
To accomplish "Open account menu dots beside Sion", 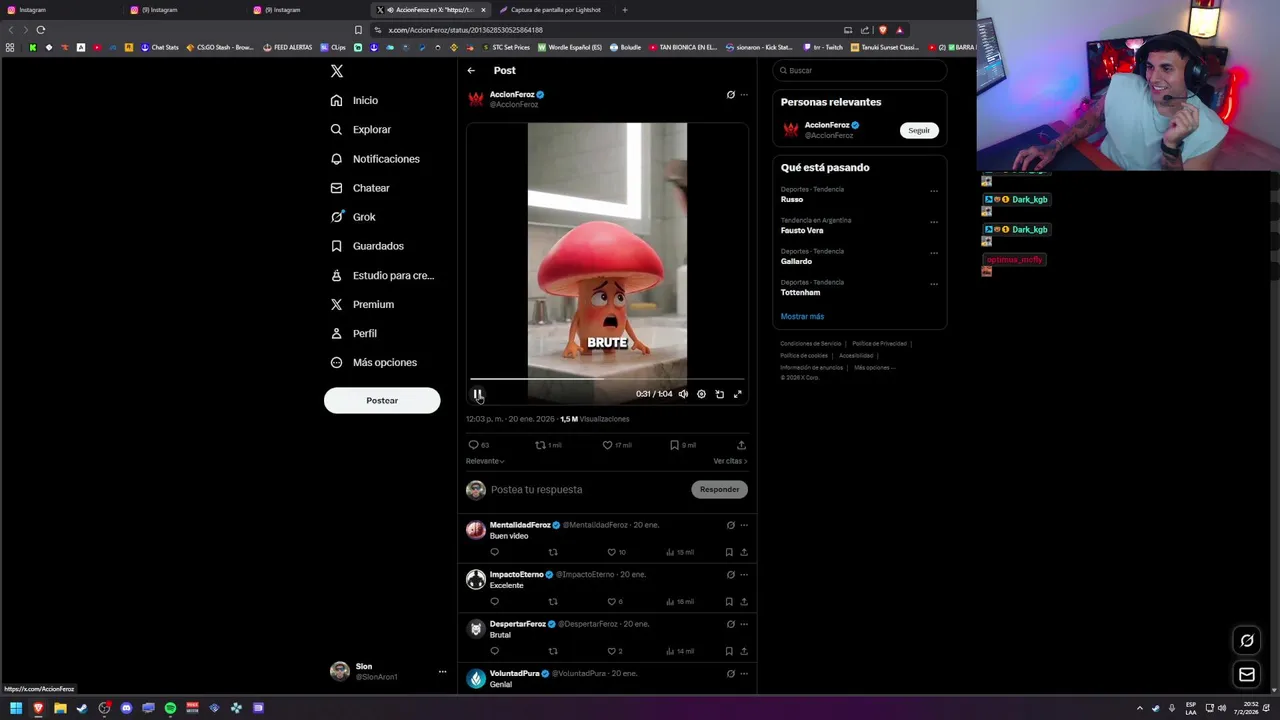I will [x=442, y=672].
